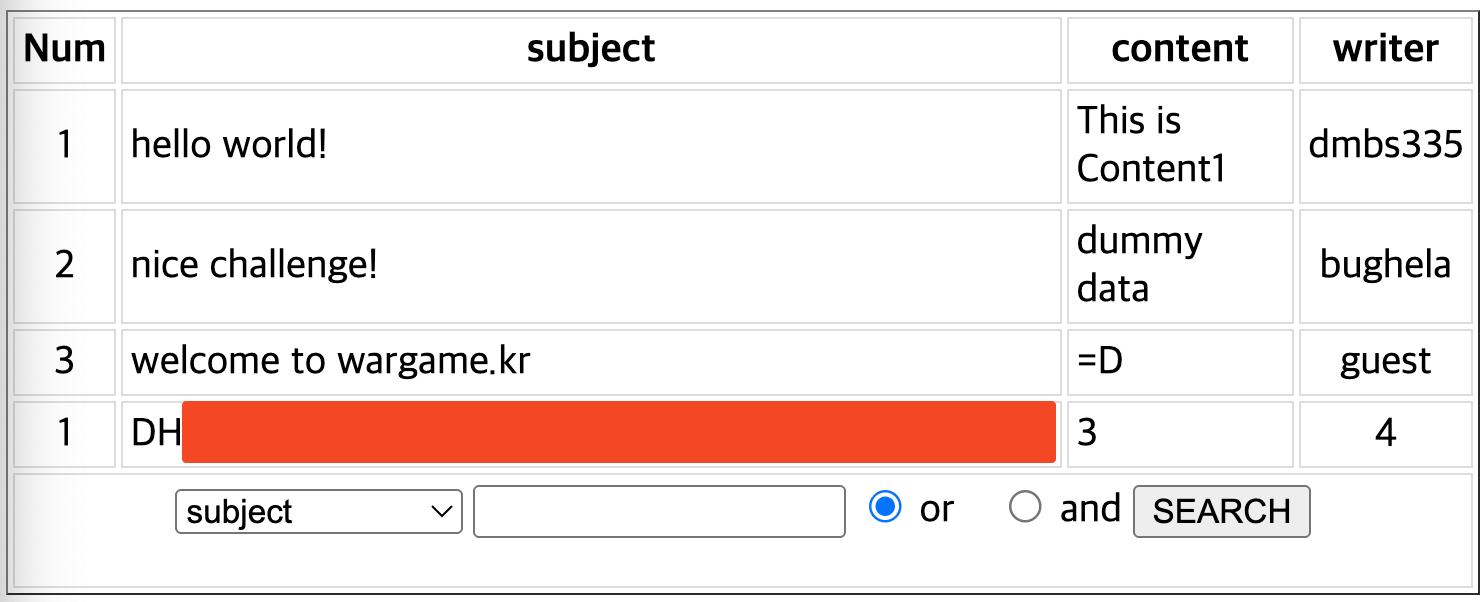The image size is (1484, 602).
Task: Click the "subject" column header
Action: pos(591,49)
